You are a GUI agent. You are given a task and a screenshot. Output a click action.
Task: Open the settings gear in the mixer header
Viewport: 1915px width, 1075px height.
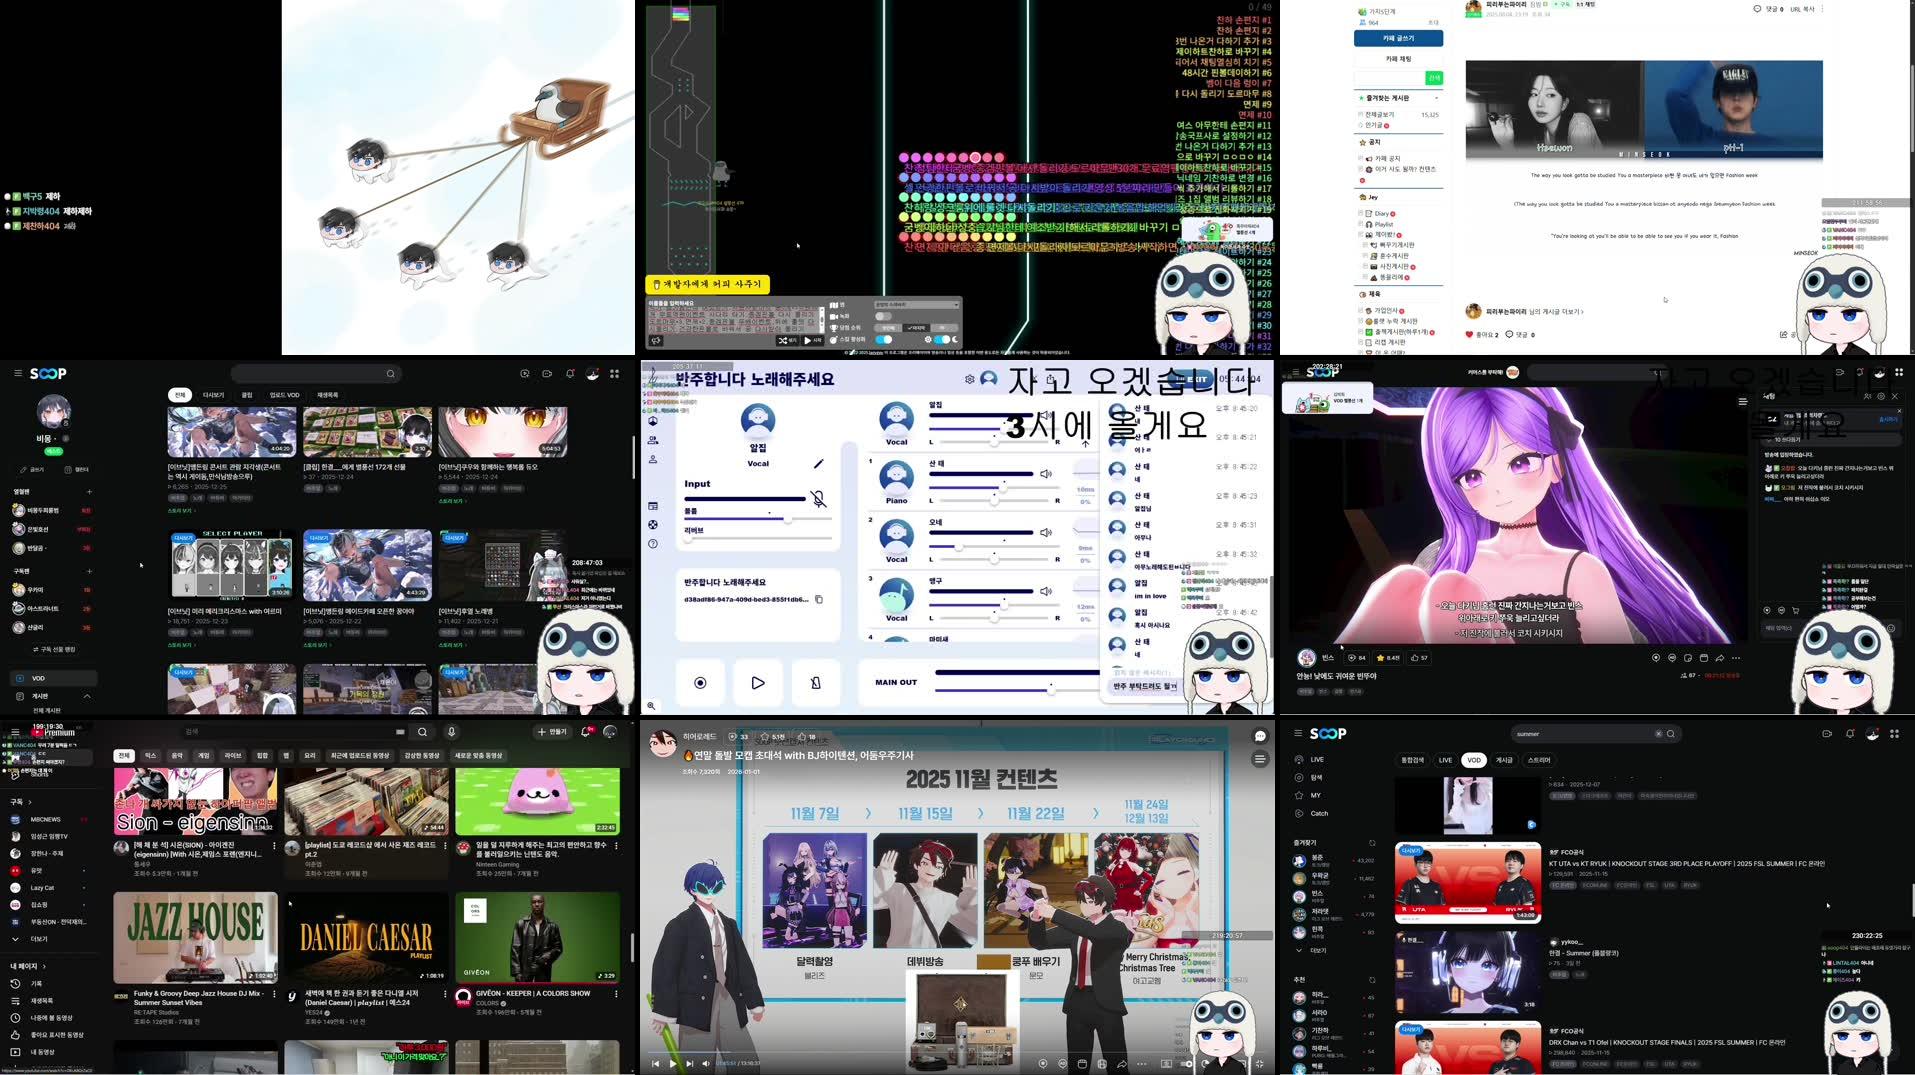tap(970, 380)
